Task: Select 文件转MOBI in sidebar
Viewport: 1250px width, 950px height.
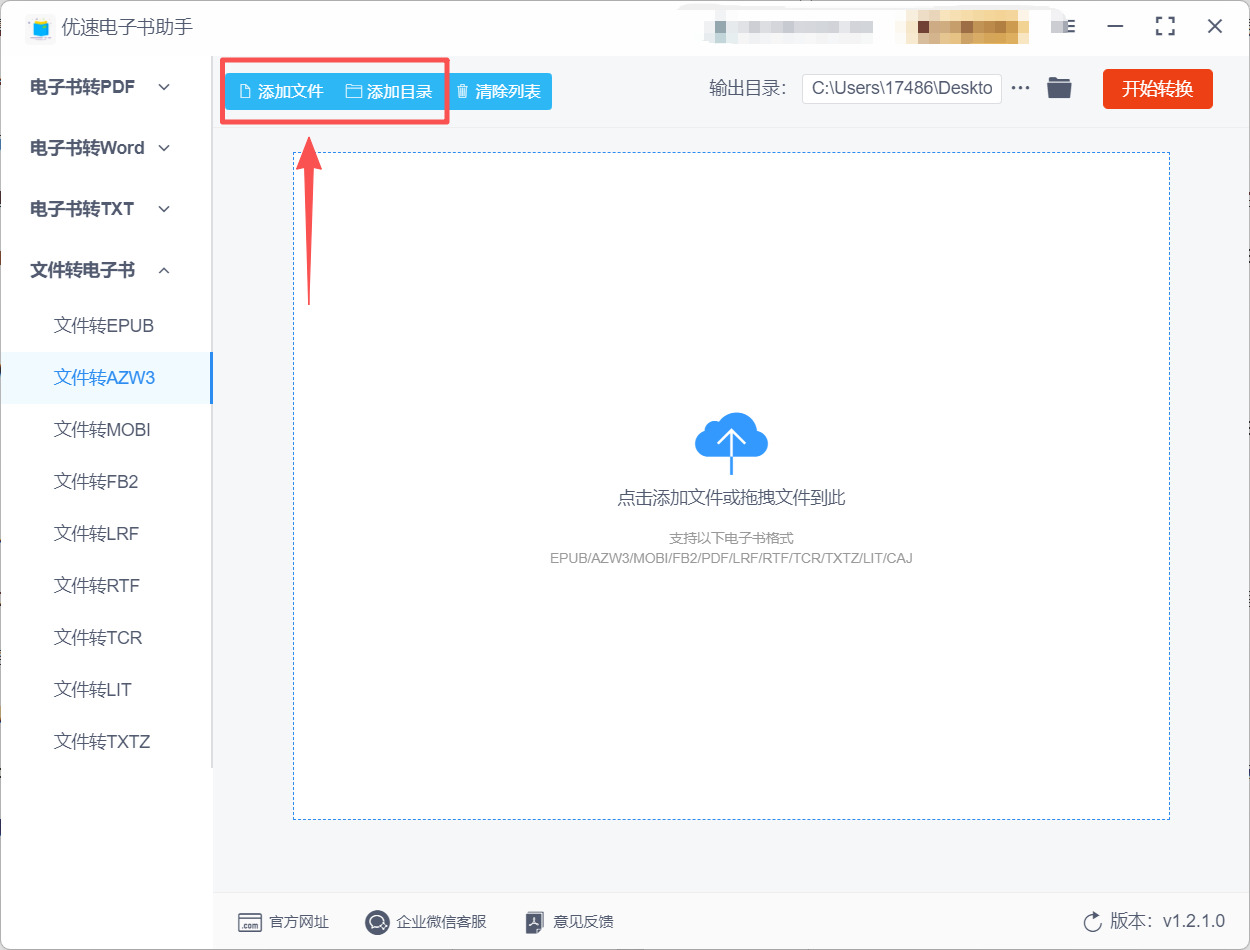Action: pyautogui.click(x=104, y=430)
